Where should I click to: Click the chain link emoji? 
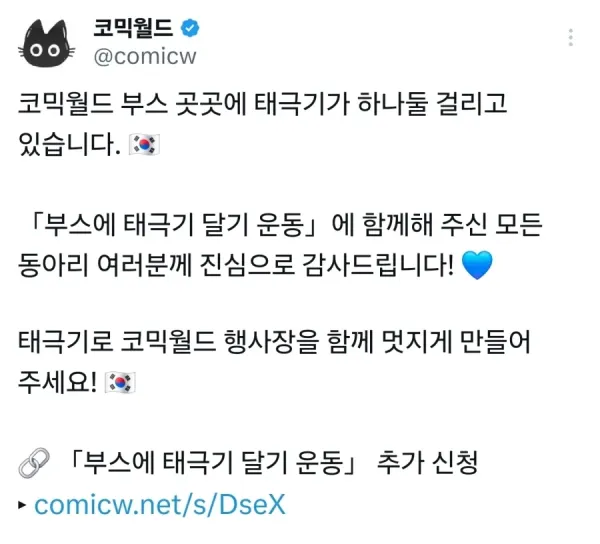(34, 463)
